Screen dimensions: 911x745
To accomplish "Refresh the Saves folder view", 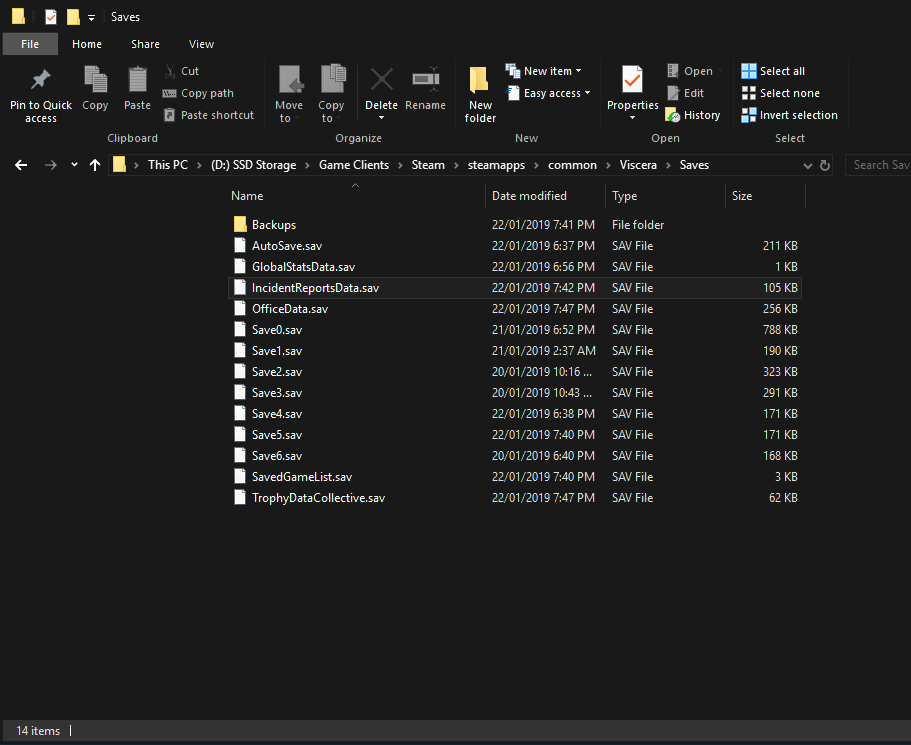I will (x=824, y=166).
